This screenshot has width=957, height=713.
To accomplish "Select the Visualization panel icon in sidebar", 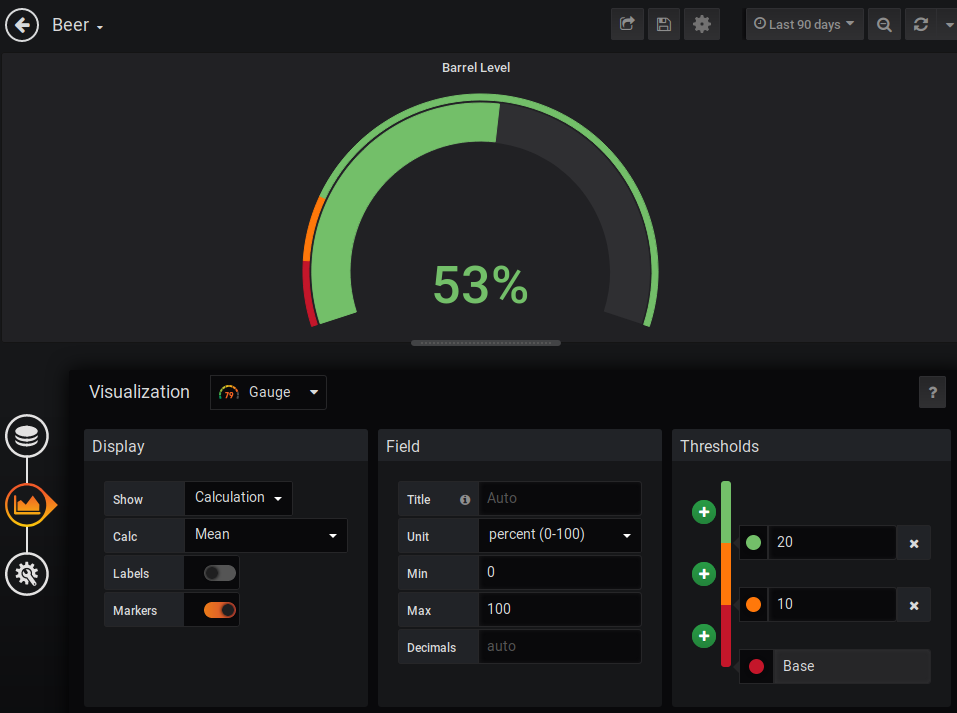I will click(x=27, y=505).
